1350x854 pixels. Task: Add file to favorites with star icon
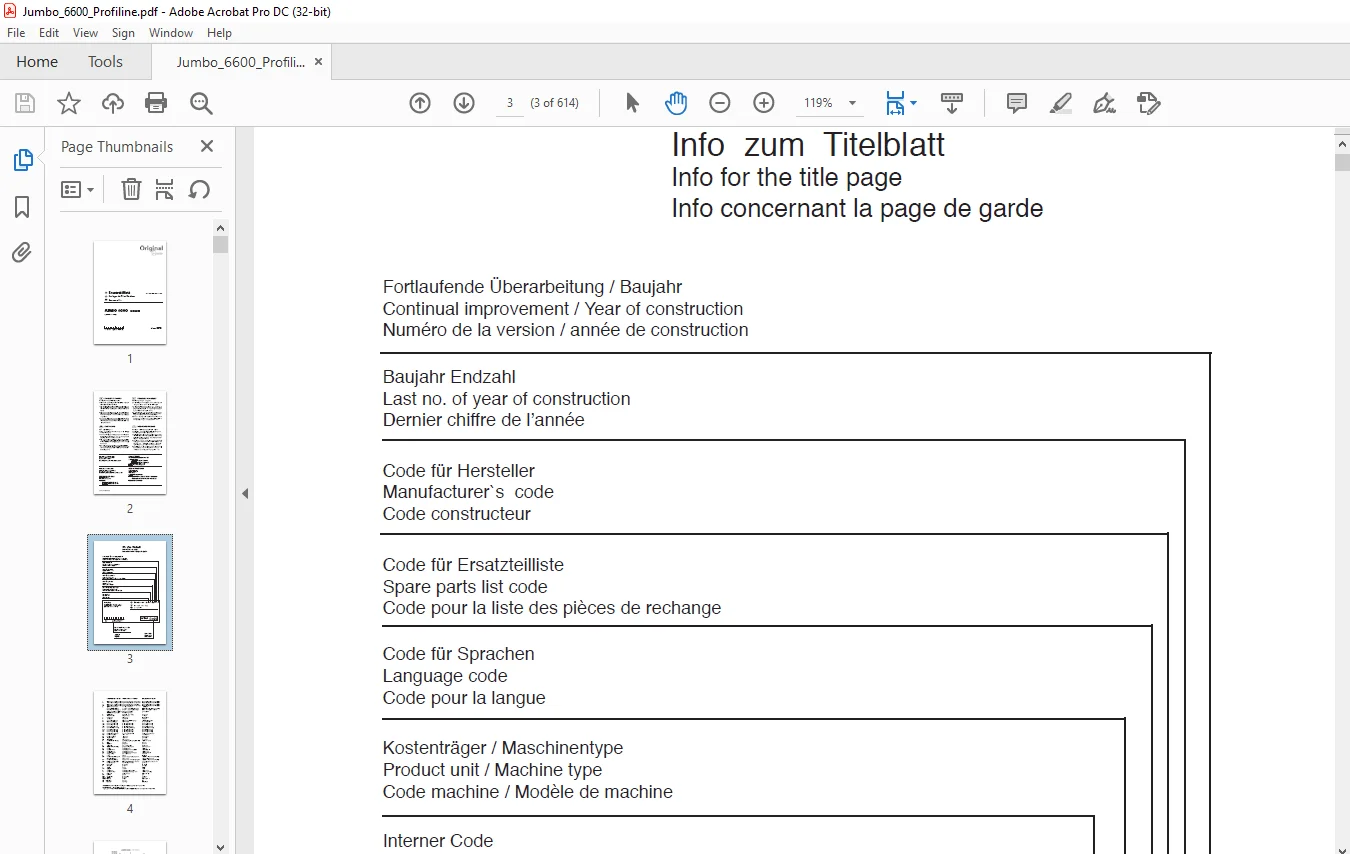(x=68, y=103)
